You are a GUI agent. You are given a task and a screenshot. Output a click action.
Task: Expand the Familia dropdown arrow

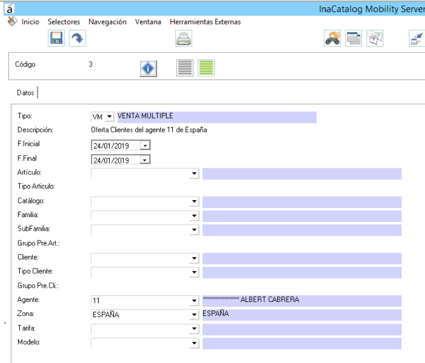(194, 216)
